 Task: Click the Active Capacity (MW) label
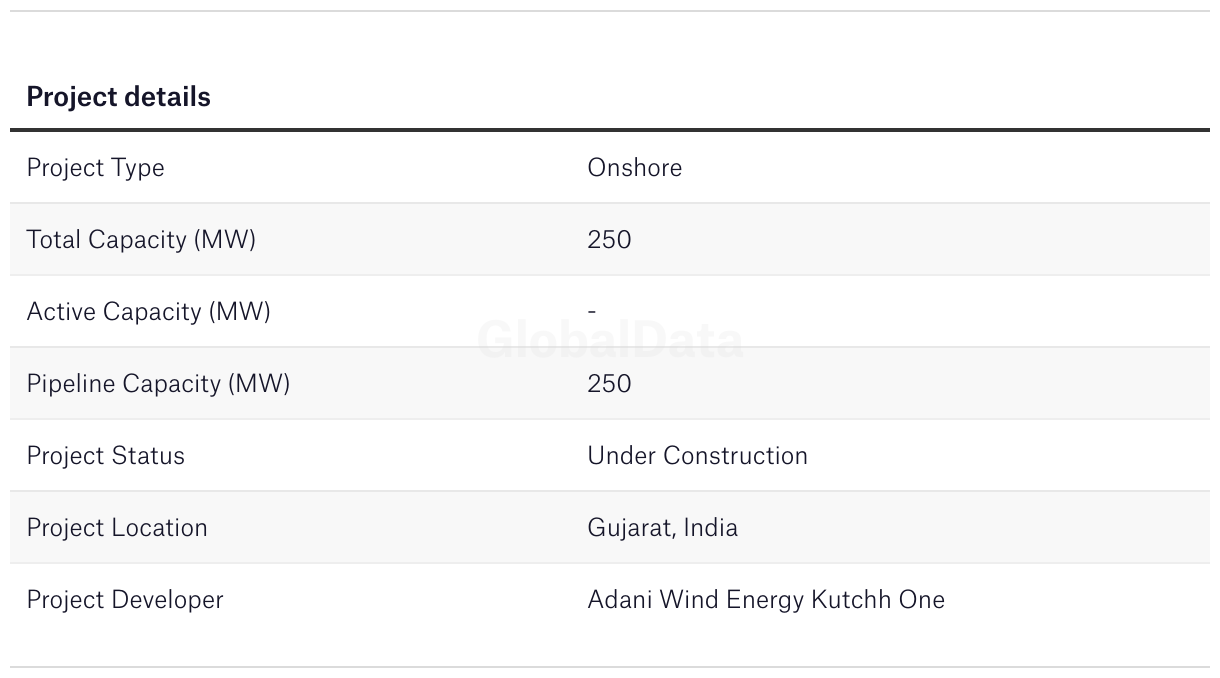coord(148,312)
